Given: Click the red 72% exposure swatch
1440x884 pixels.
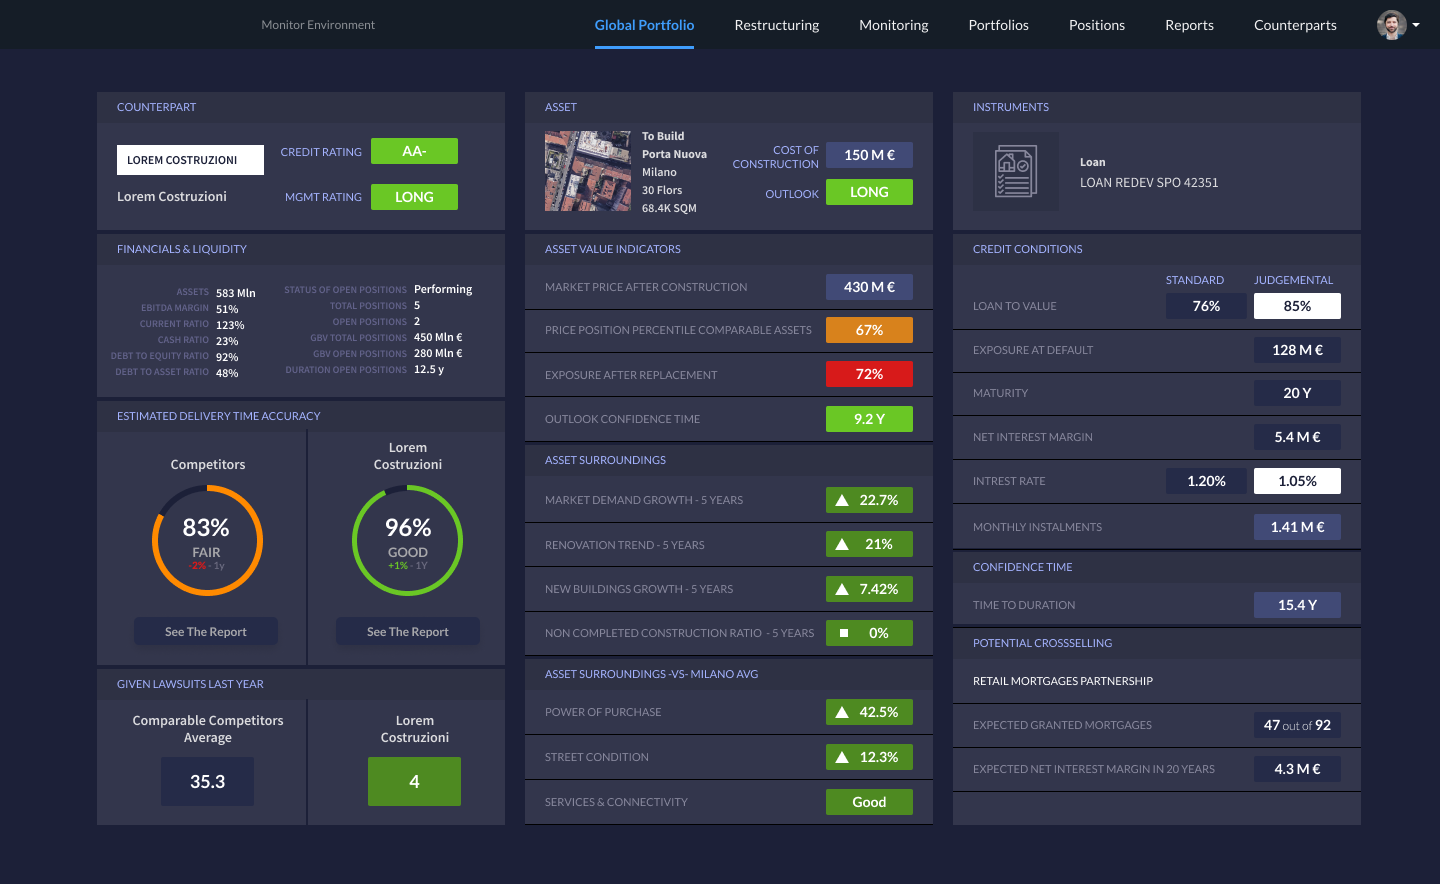Looking at the screenshot, I should point(869,374).
